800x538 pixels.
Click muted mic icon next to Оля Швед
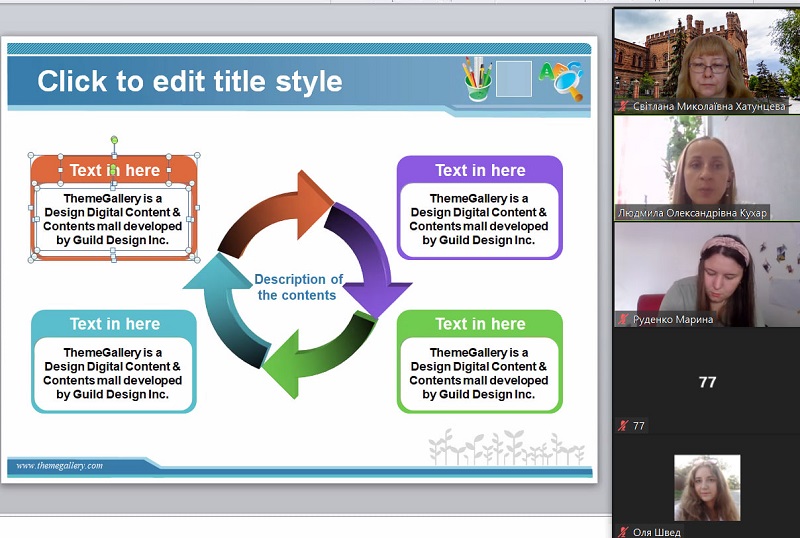click(x=622, y=532)
